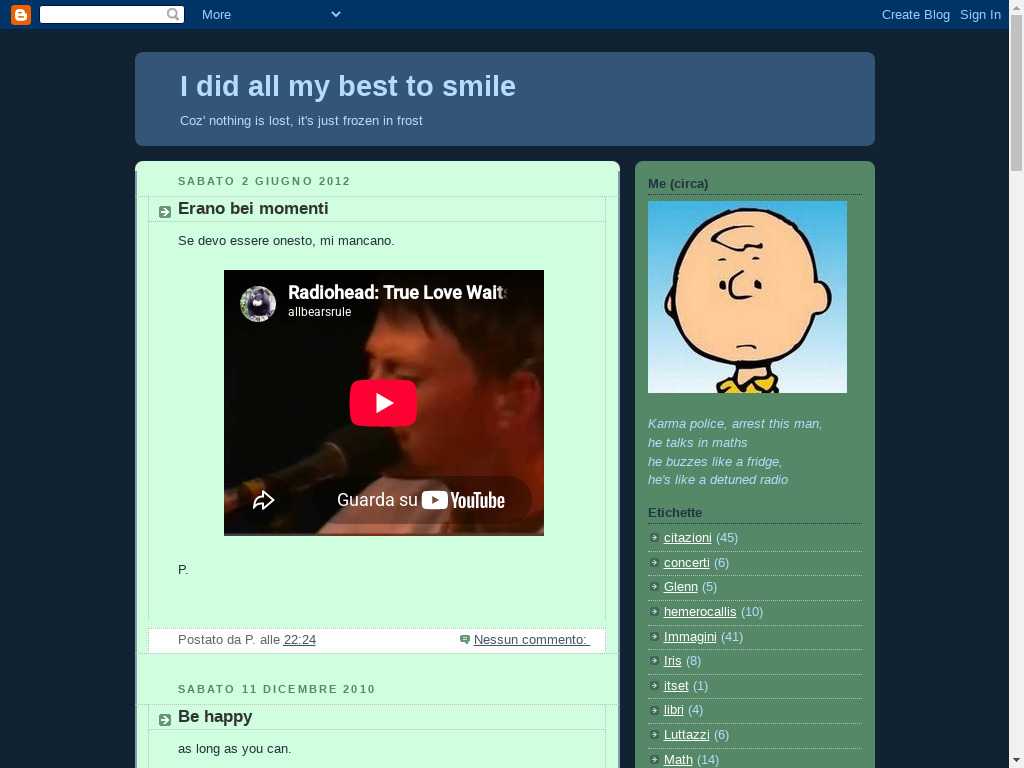Select the Math label link
The height and width of the screenshot is (768, 1024).
pos(678,760)
